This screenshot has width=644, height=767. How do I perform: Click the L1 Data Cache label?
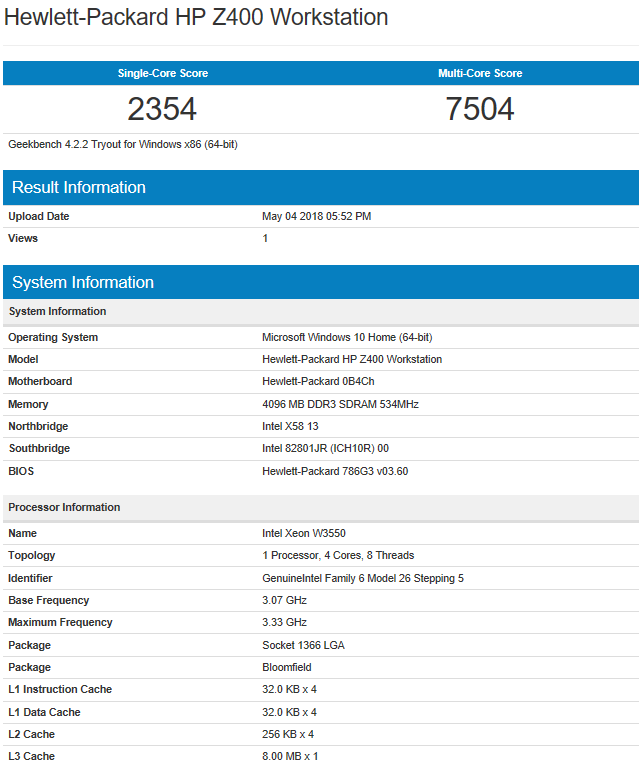(x=44, y=713)
